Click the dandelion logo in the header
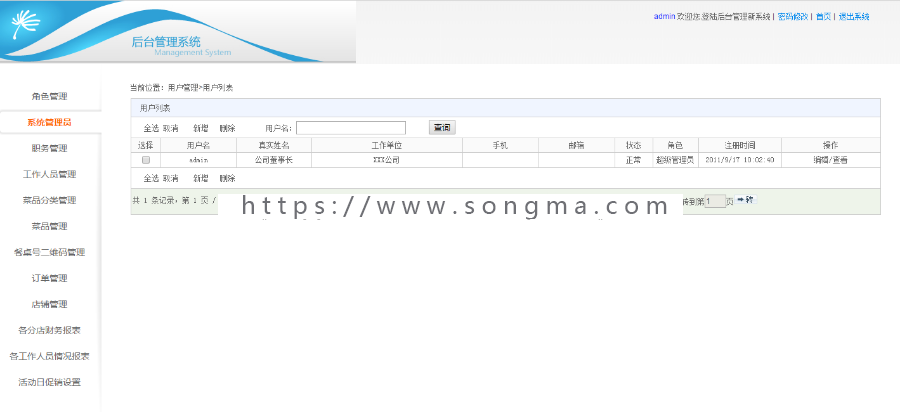 click(x=26, y=24)
